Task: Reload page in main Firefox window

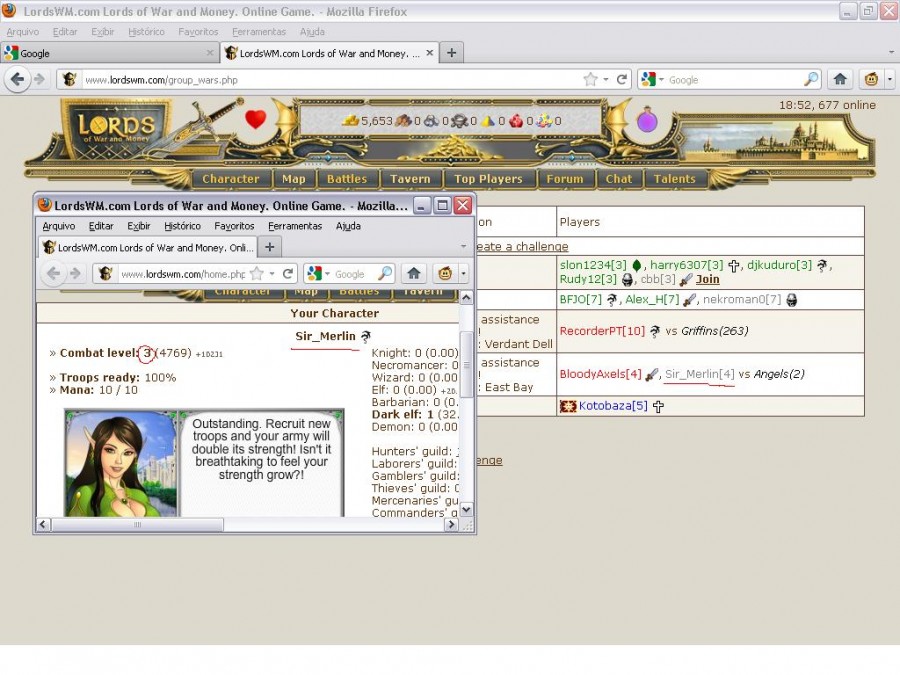Action: coord(621,80)
